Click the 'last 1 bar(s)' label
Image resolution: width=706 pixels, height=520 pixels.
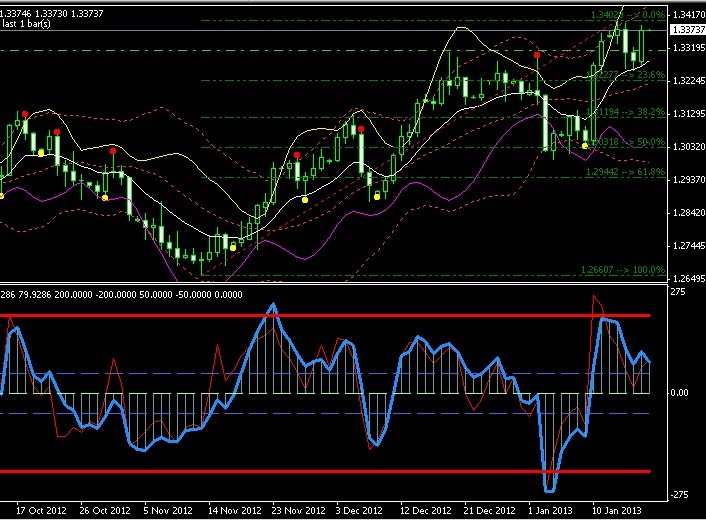coord(26,24)
